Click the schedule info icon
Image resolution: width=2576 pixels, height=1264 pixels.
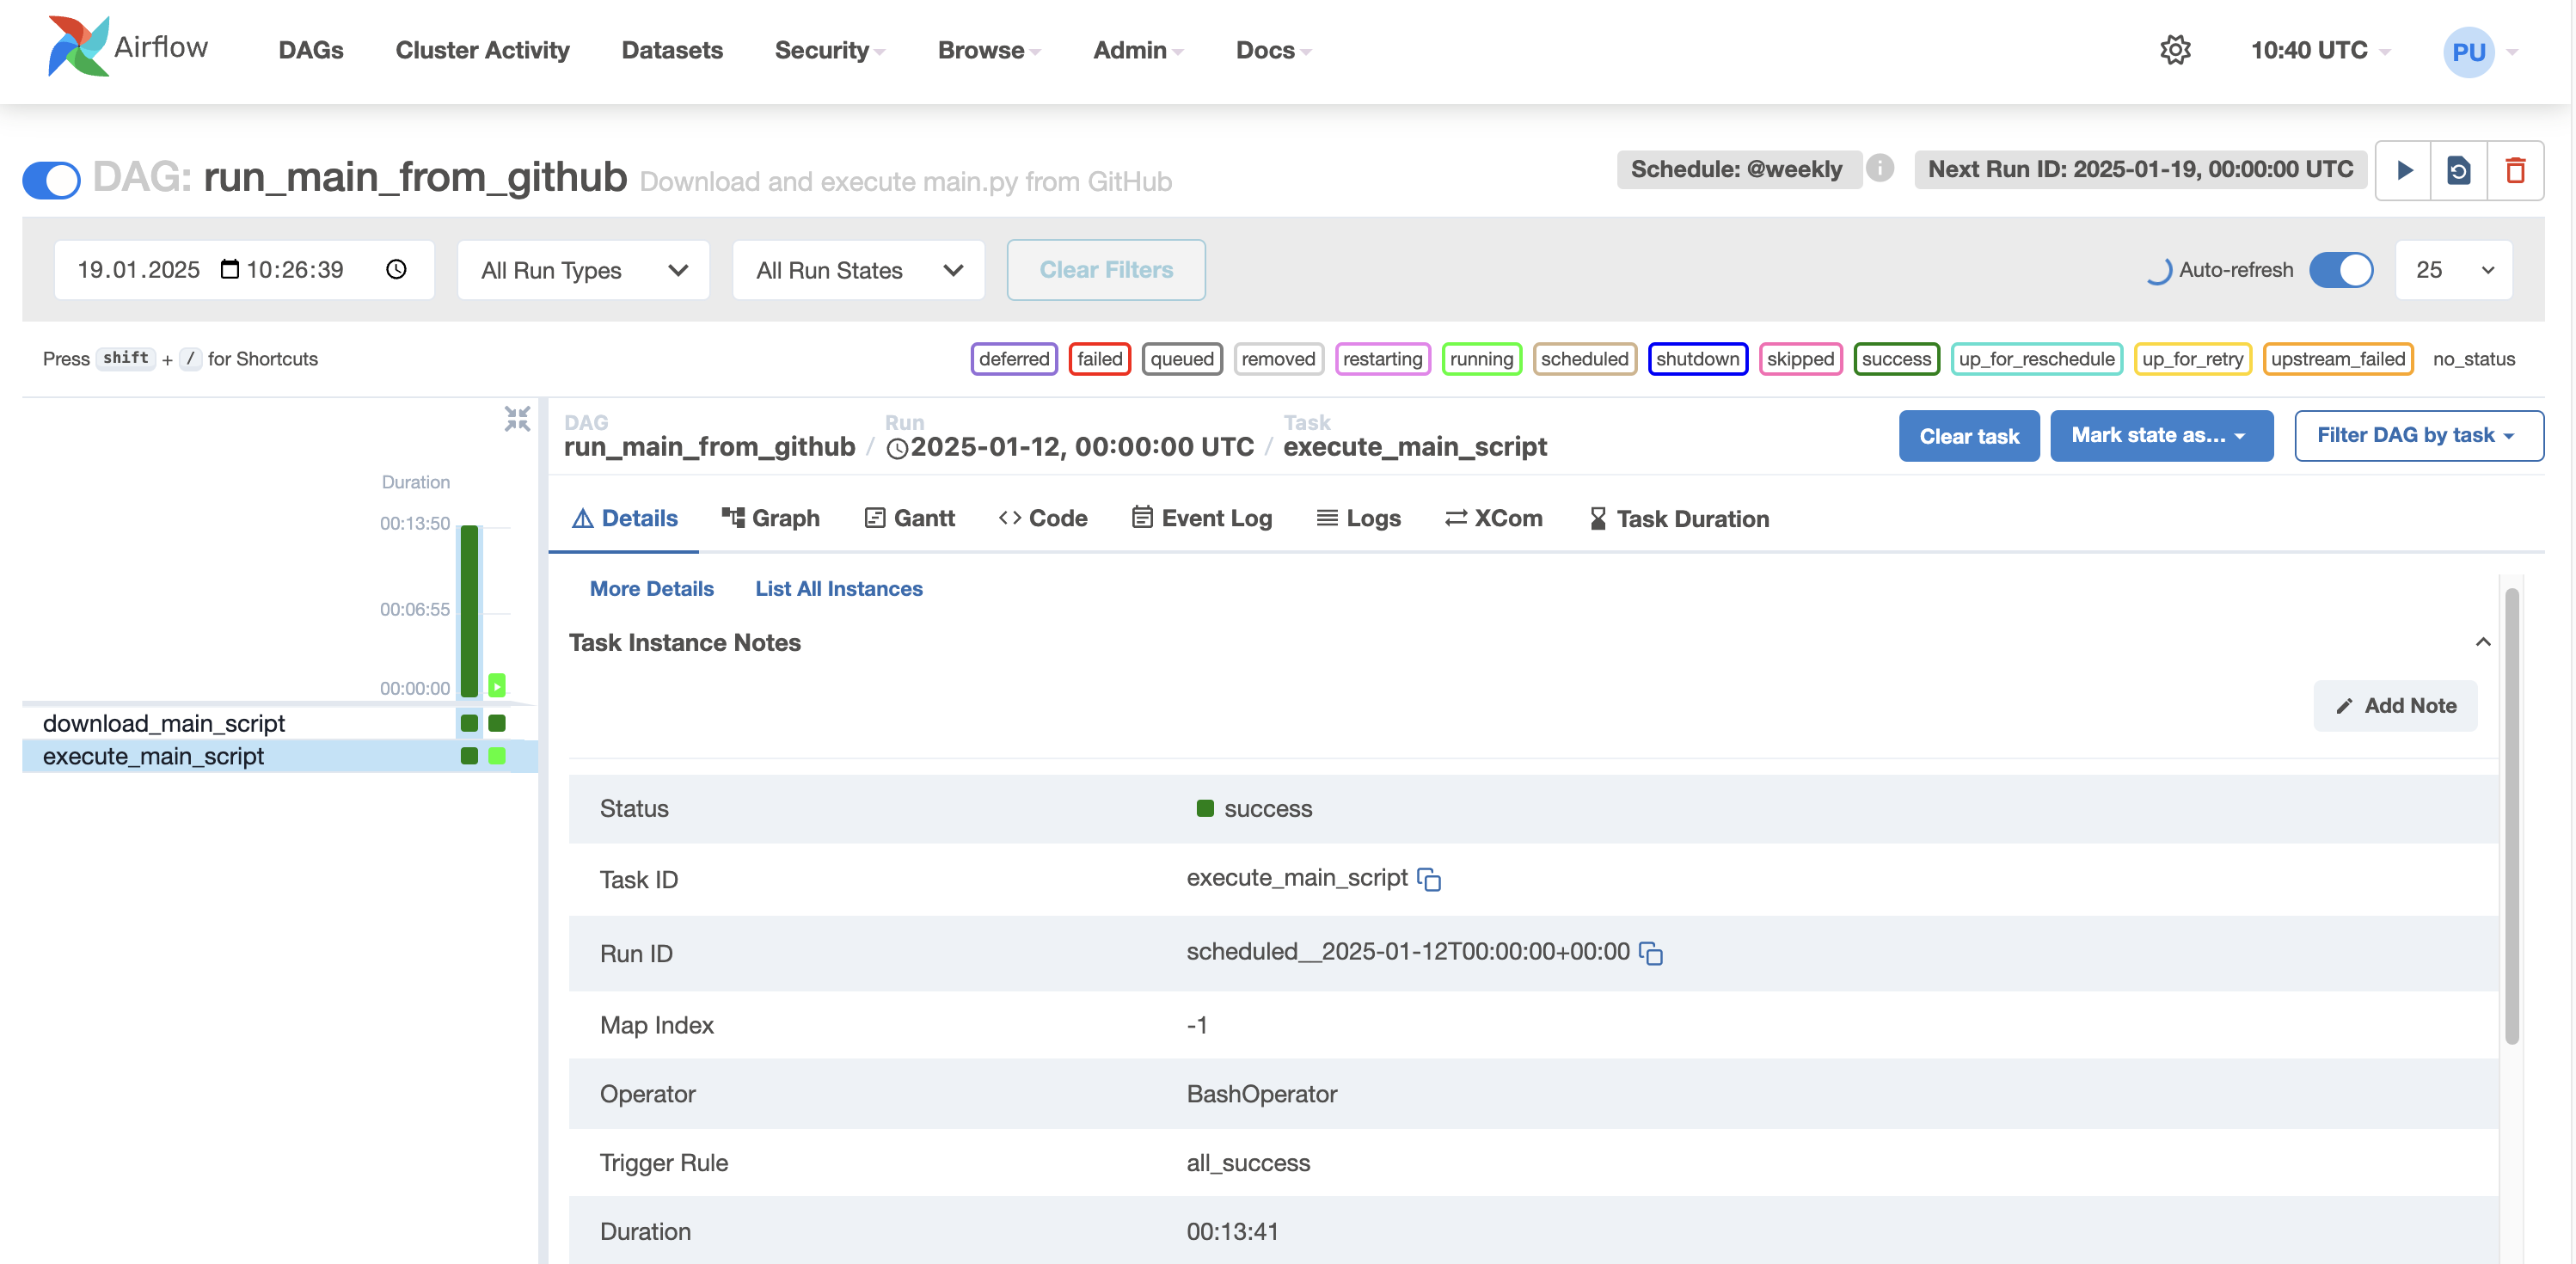coord(1880,168)
